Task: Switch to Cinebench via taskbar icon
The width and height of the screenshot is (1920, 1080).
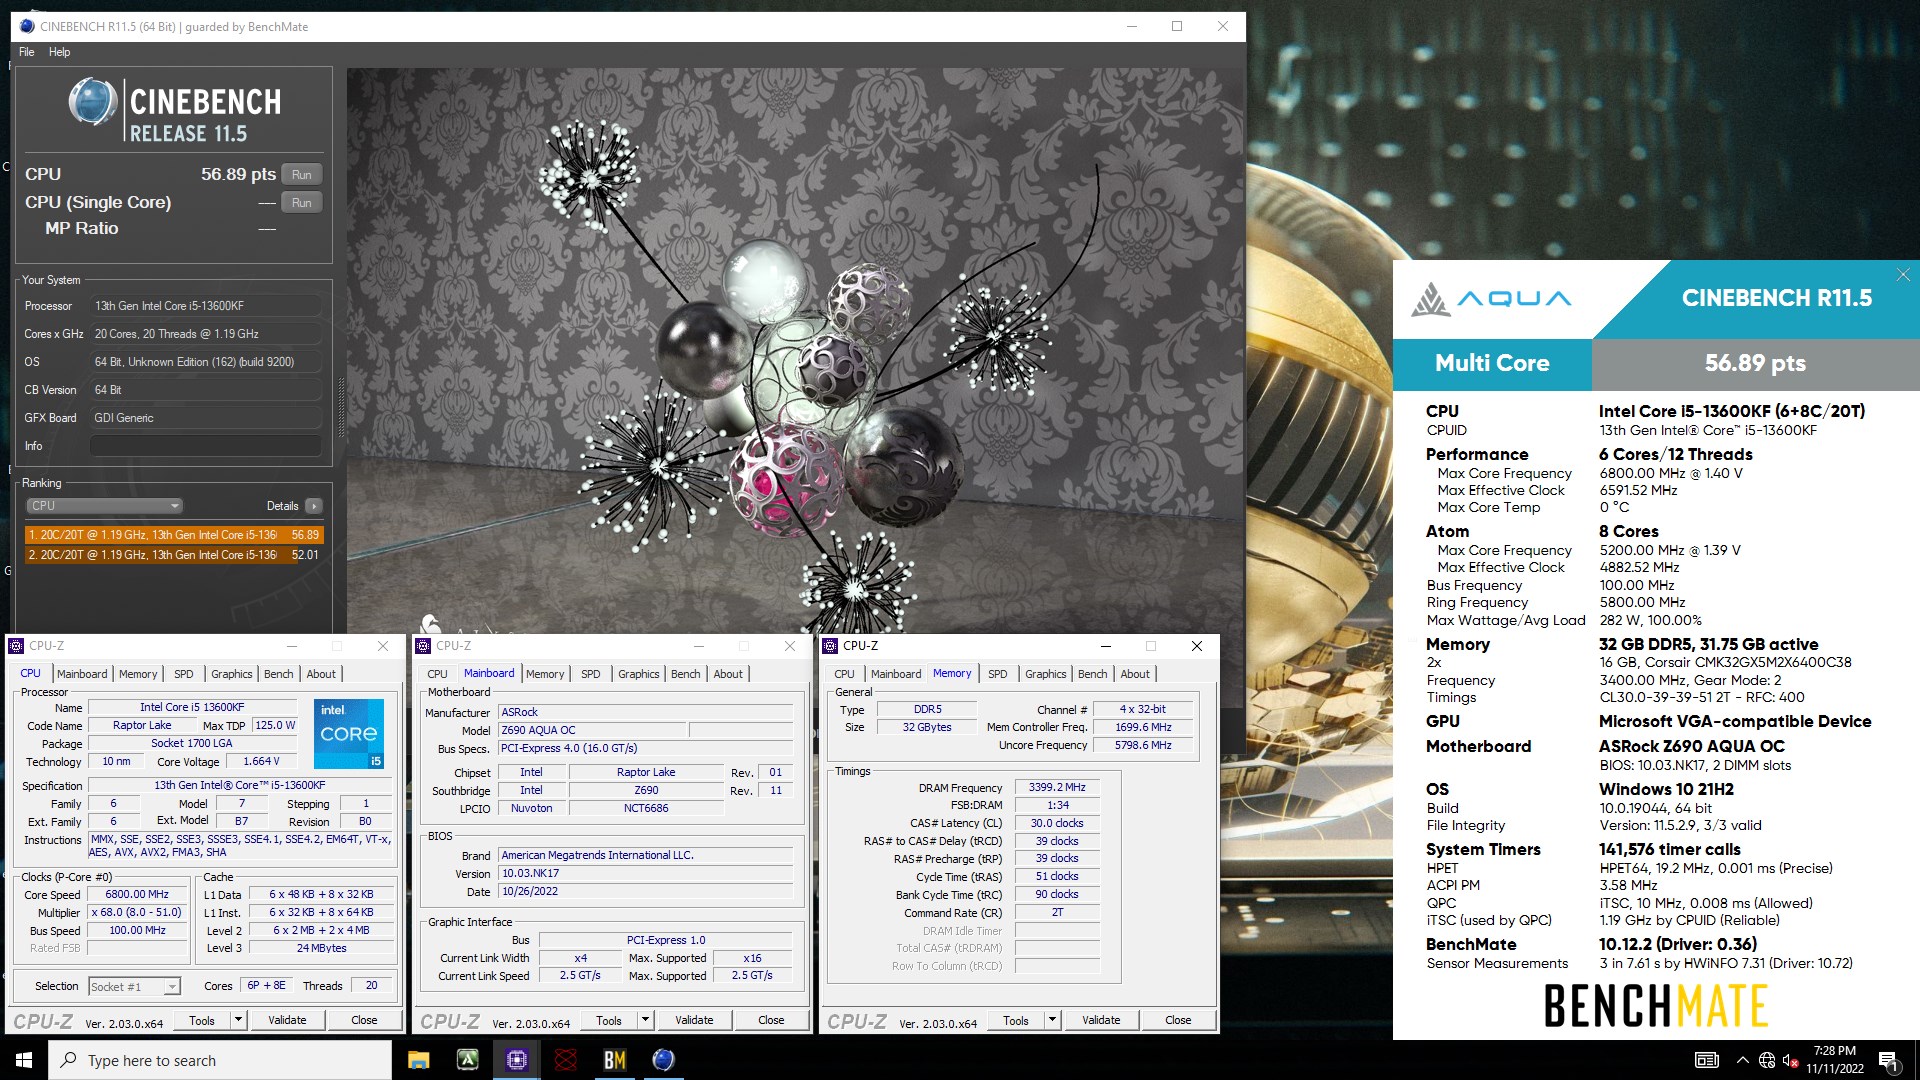Action: 663,1060
